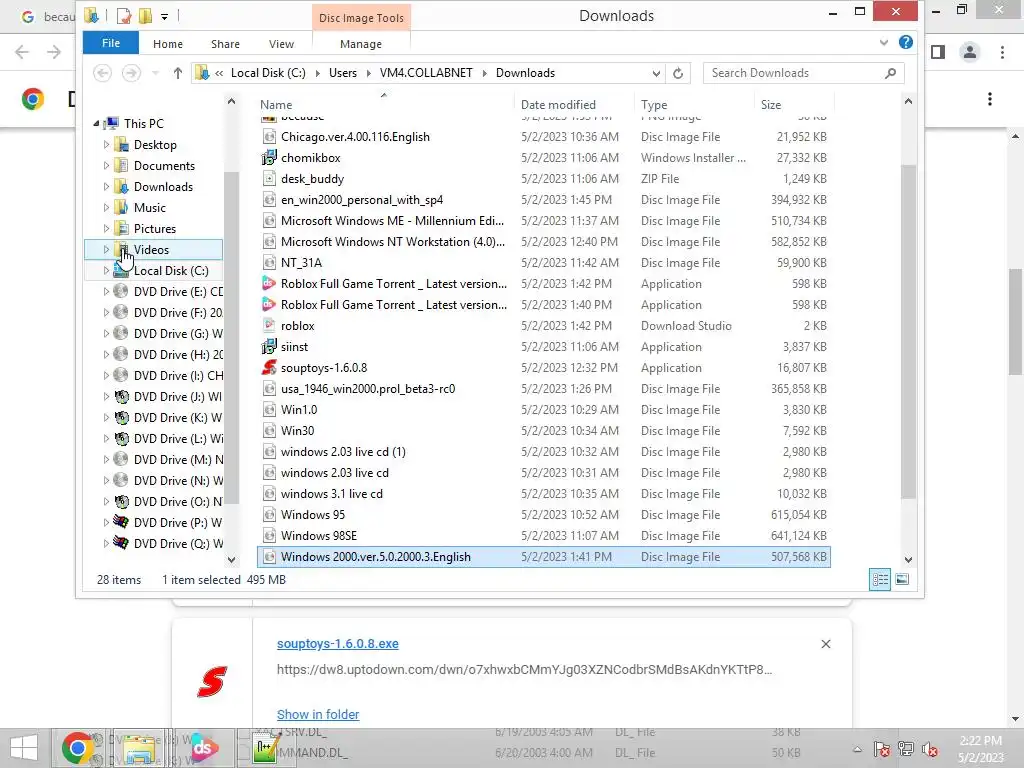
Task: Open Chrome from the taskbar
Action: click(x=77, y=748)
